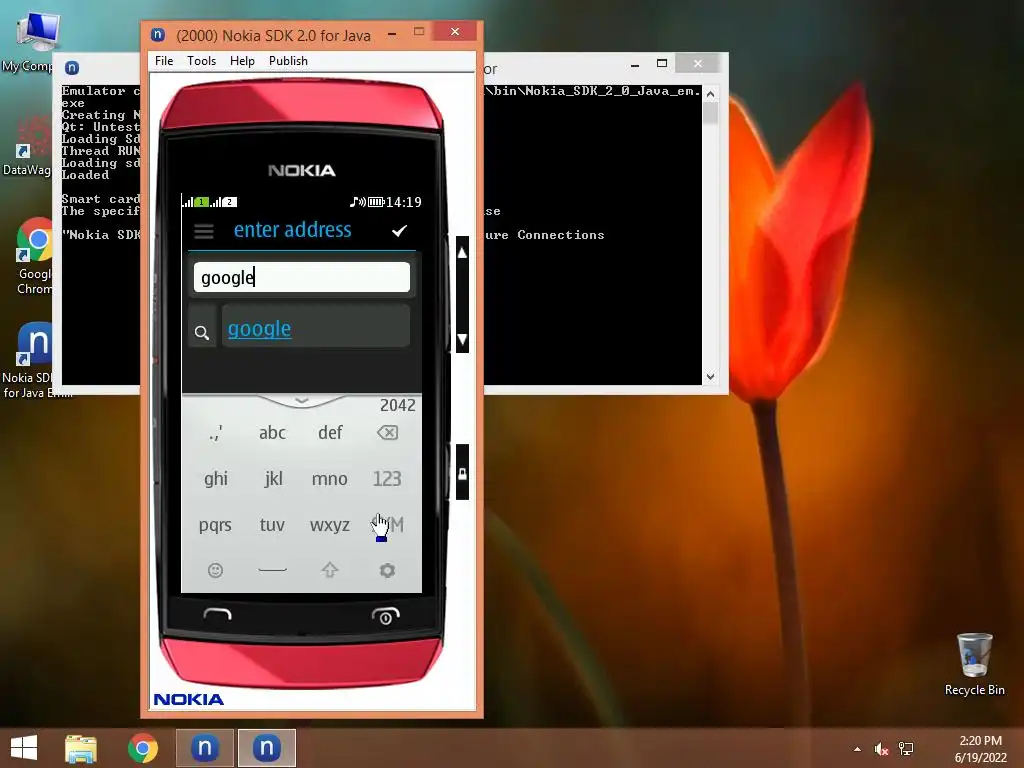Image resolution: width=1024 pixels, height=768 pixels.
Task: Click the scroll up arrow in console window
Action: 711,94
